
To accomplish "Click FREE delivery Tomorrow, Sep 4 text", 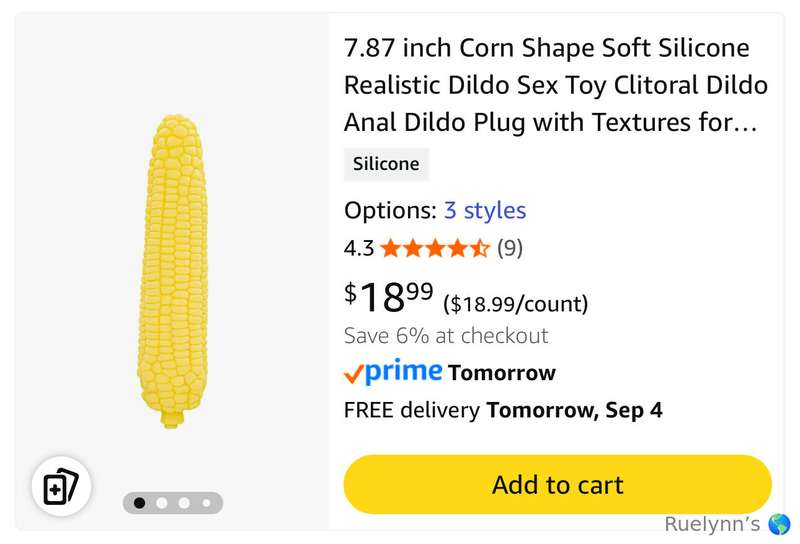I will [503, 410].
